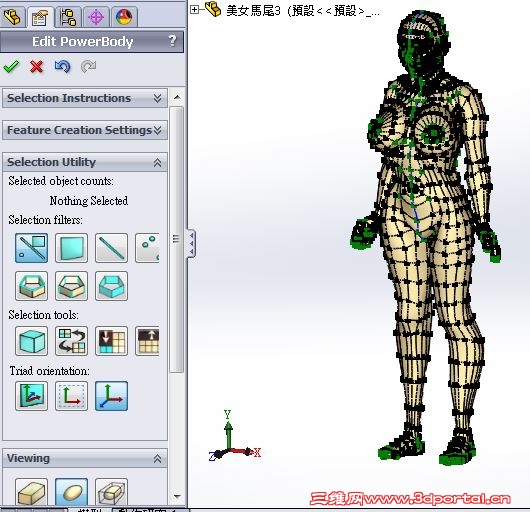This screenshot has height=512, width=530.
Task: Cancel editing with the red X
Action: pos(37,67)
